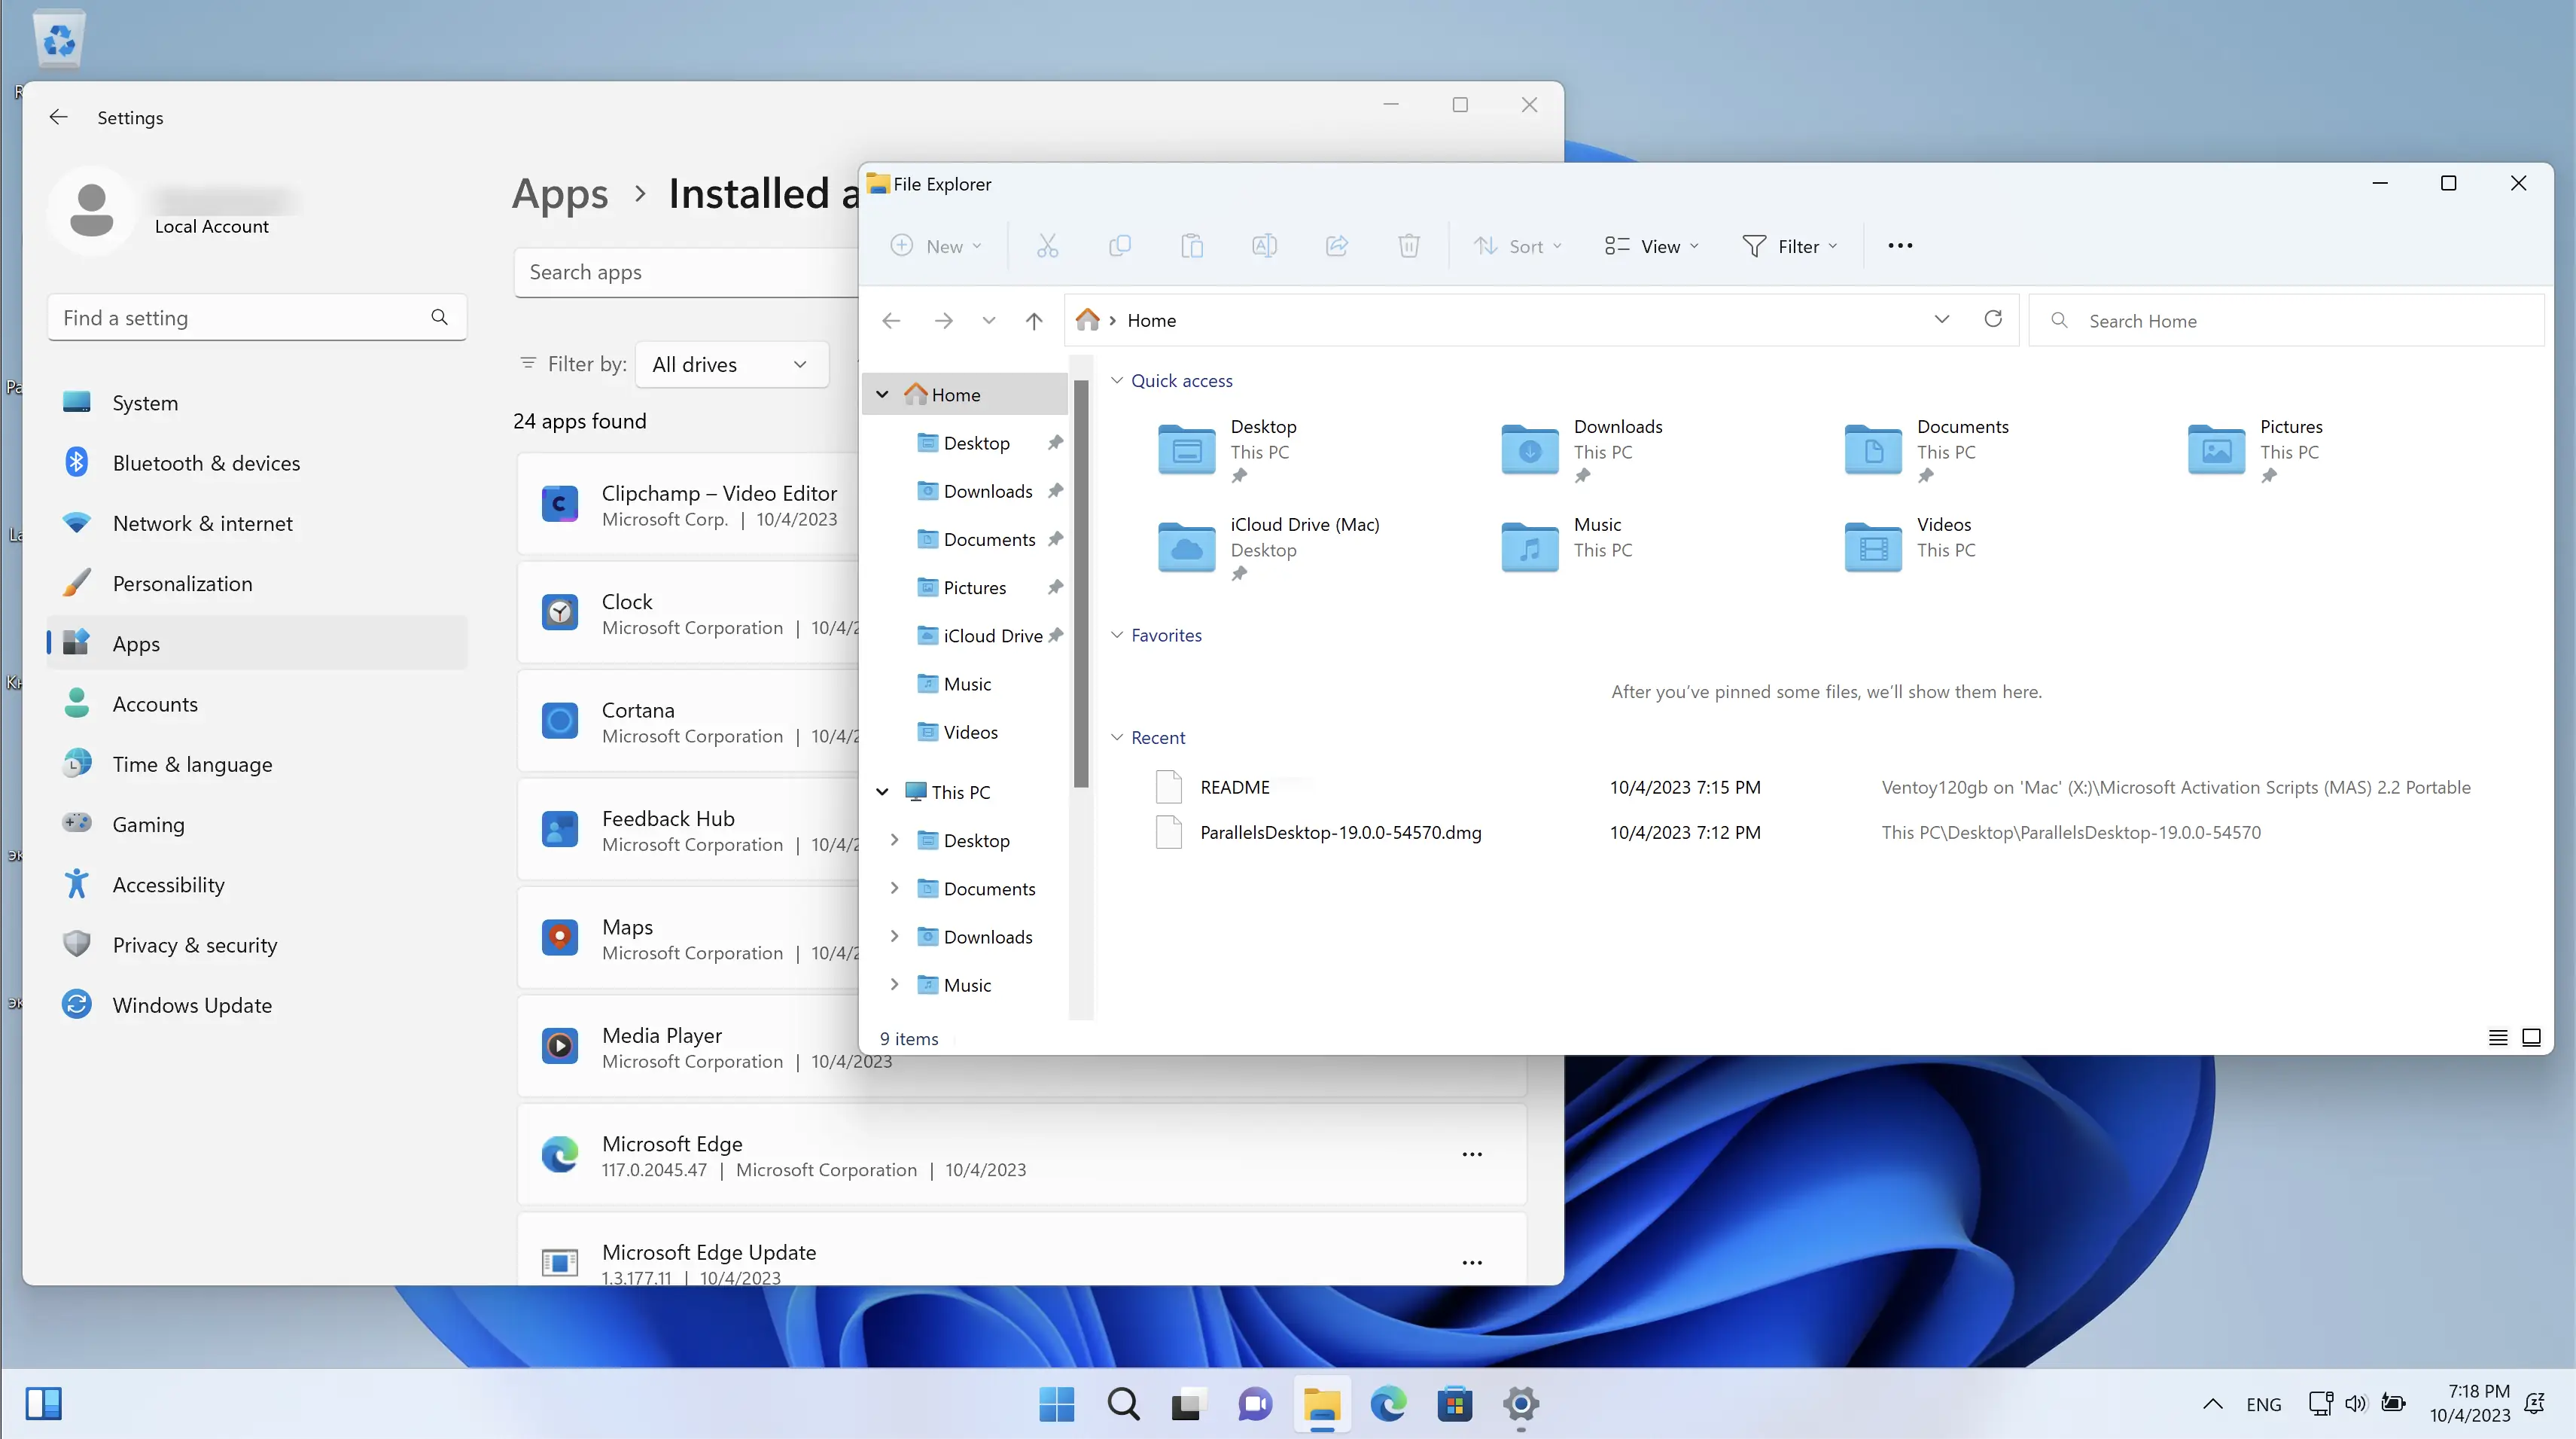The height and width of the screenshot is (1439, 2576).
Task: Click the Apps breadcrumb link
Action: [x=560, y=194]
